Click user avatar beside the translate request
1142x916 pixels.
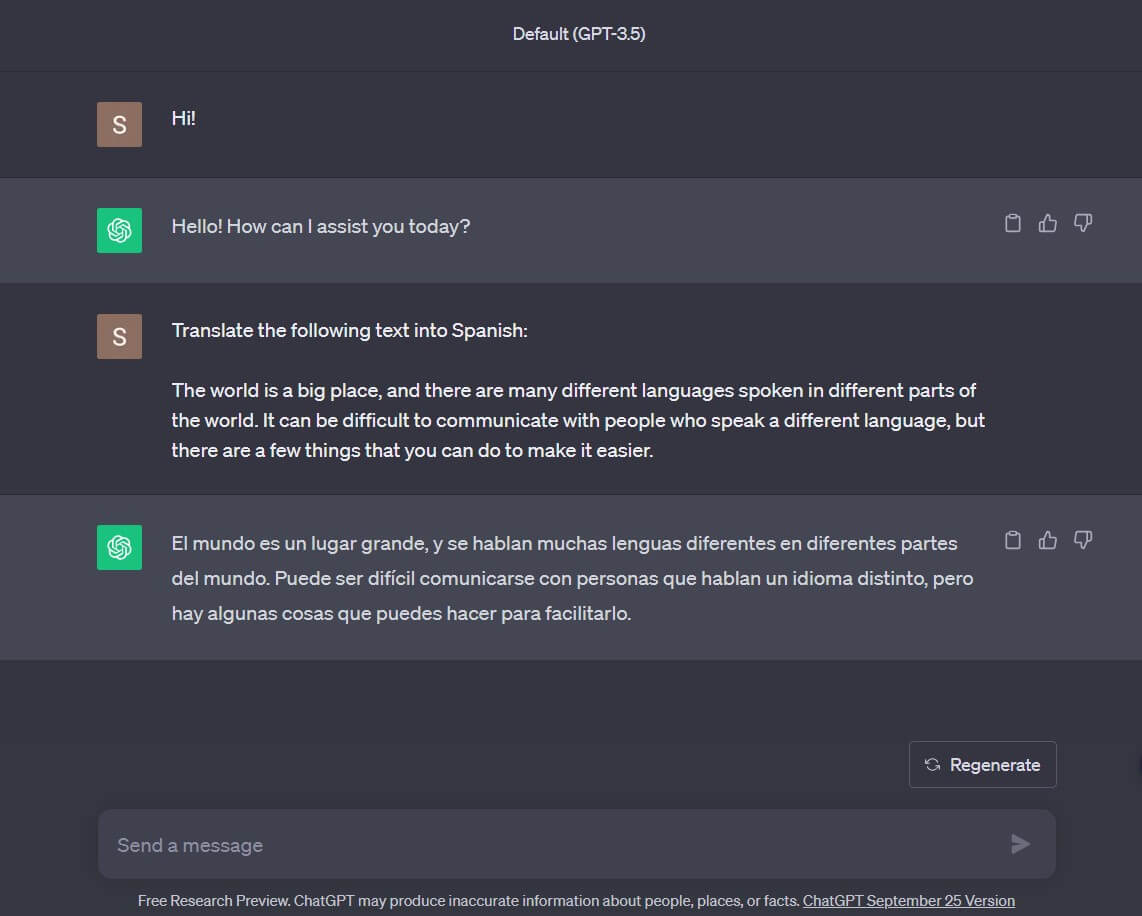click(119, 336)
